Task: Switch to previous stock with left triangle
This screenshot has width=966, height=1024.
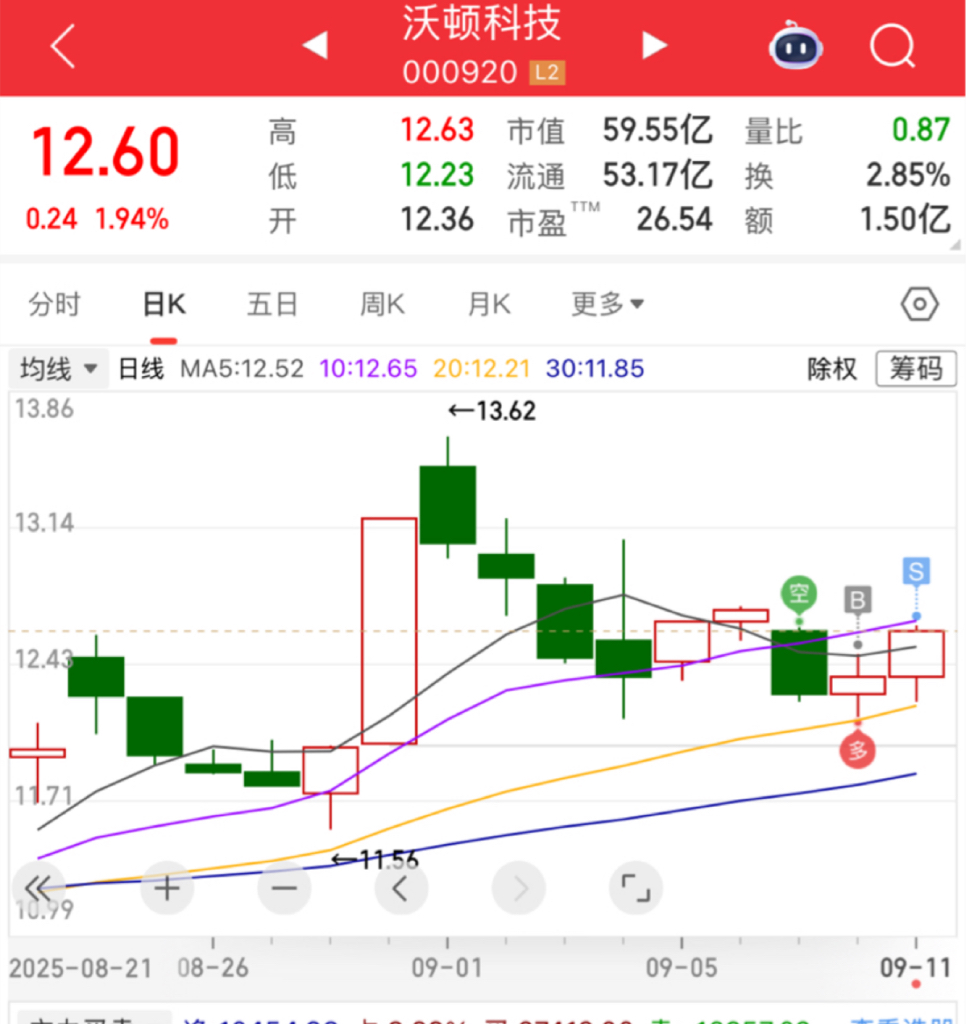Action: point(315,46)
